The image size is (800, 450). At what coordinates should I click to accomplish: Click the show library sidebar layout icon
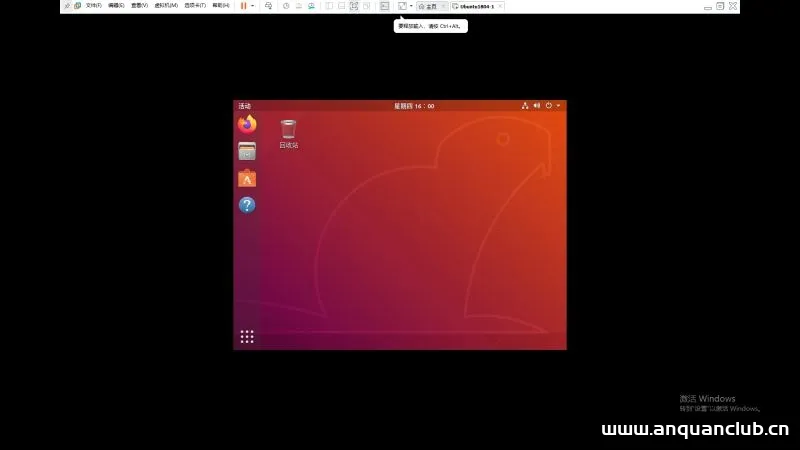329,6
